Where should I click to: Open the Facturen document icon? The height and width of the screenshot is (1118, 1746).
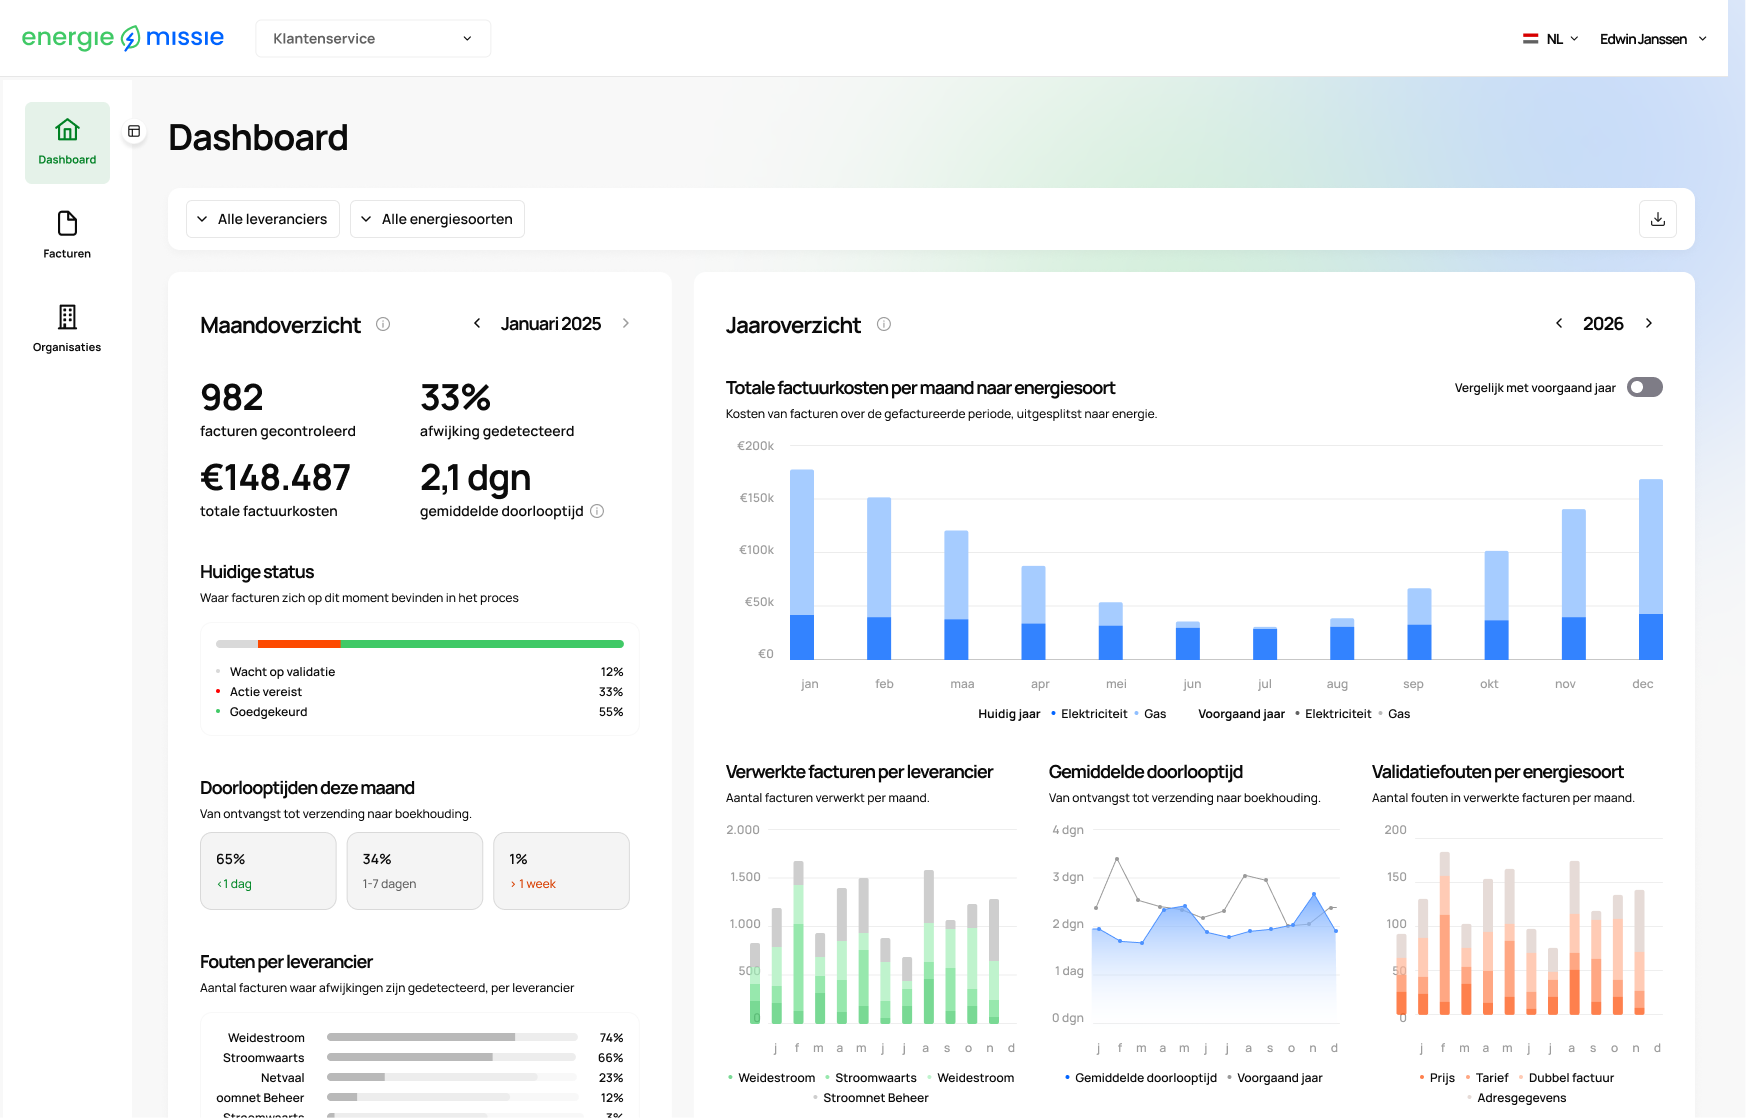[67, 223]
